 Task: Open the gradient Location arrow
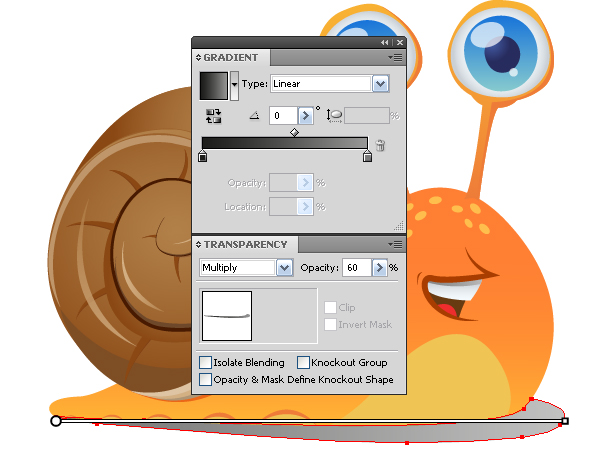[x=305, y=207]
